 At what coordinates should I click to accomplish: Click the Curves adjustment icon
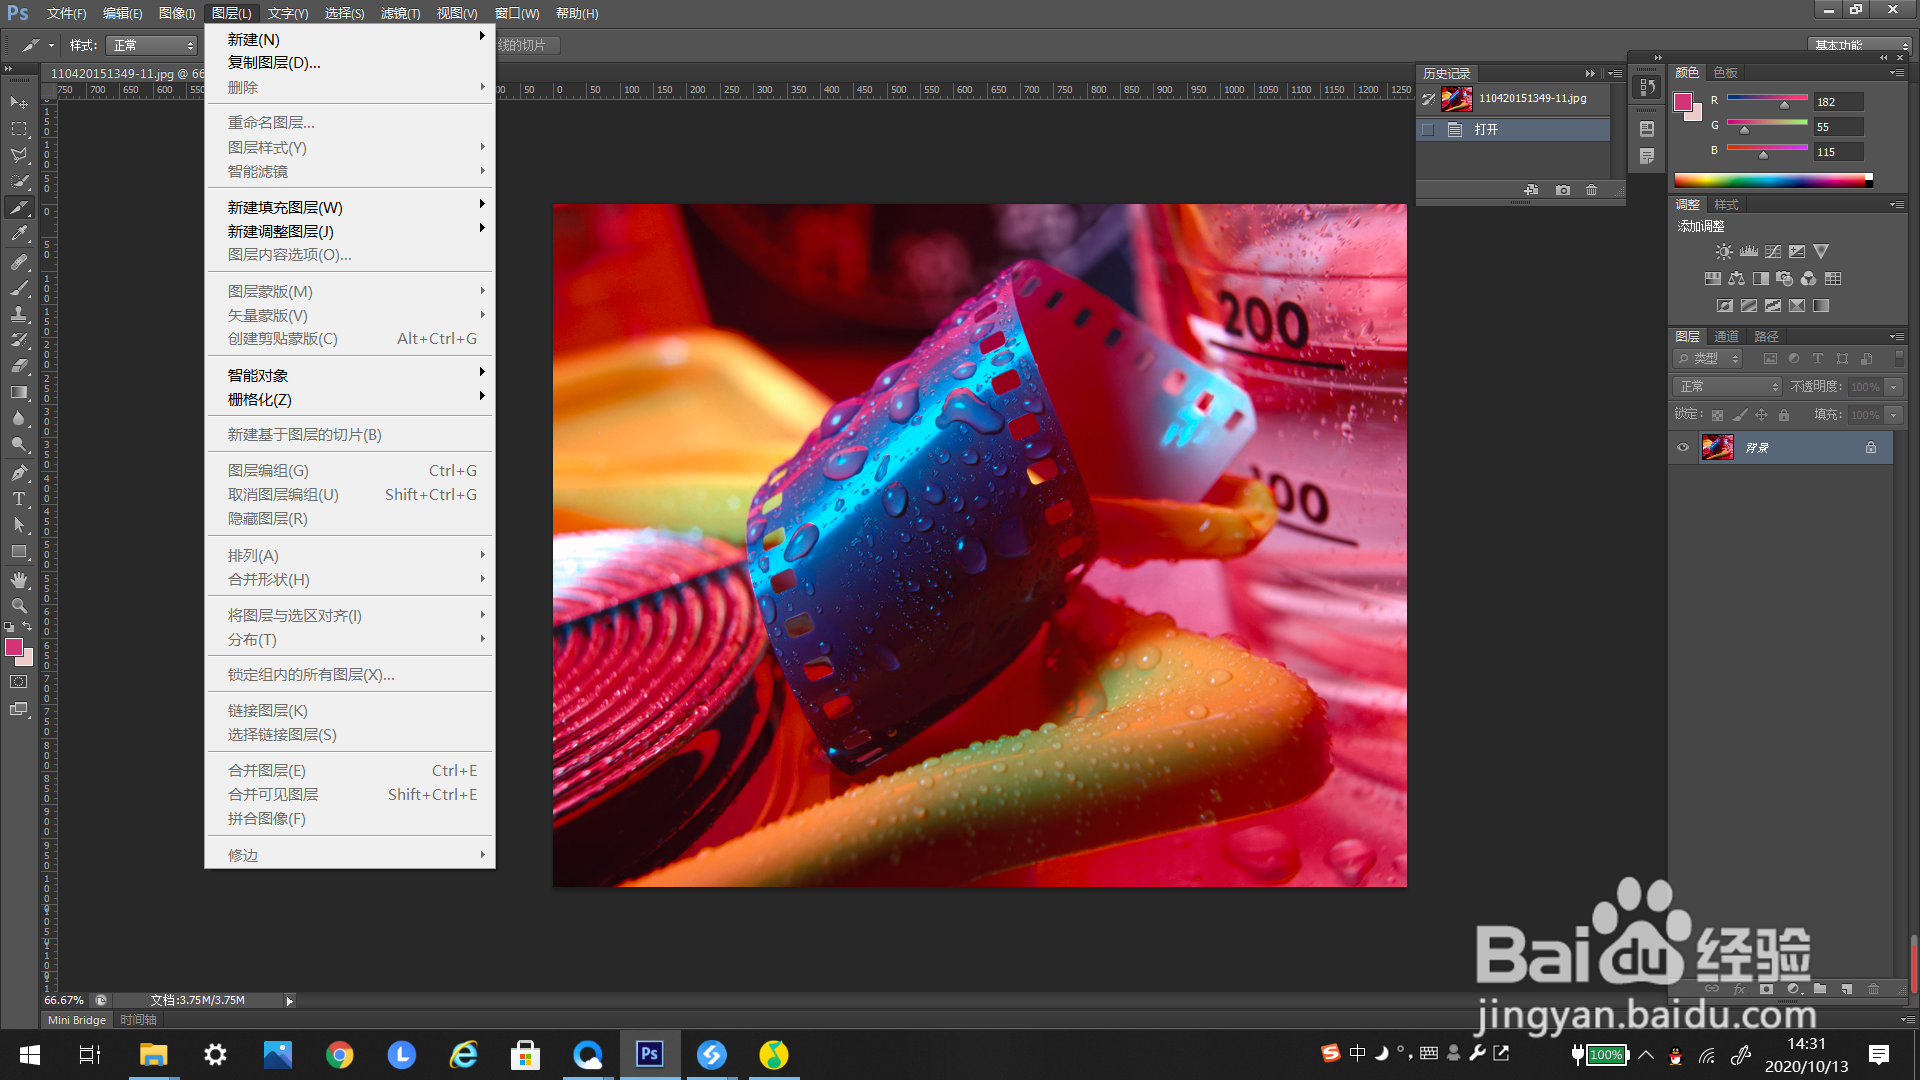coord(1772,252)
